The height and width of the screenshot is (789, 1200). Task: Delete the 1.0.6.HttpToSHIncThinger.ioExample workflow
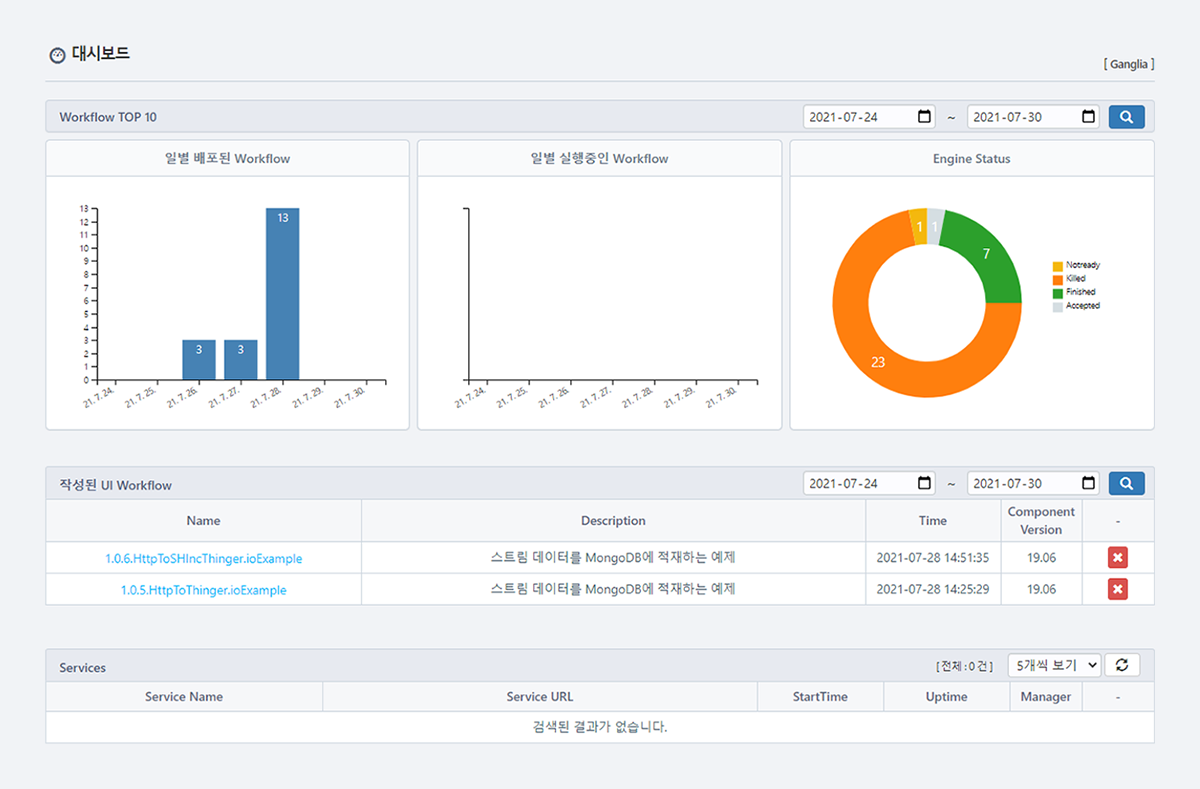click(1118, 558)
